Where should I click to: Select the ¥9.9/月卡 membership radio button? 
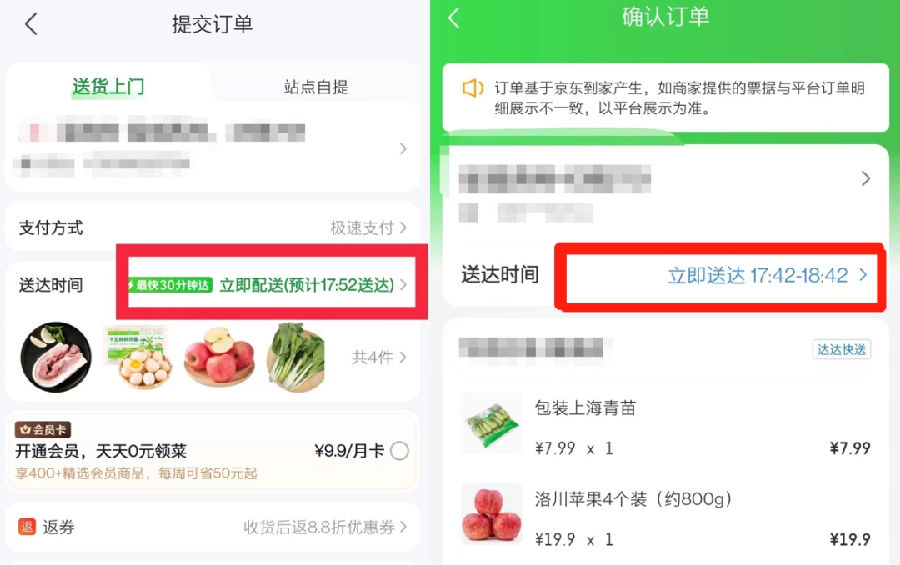[x=399, y=451]
